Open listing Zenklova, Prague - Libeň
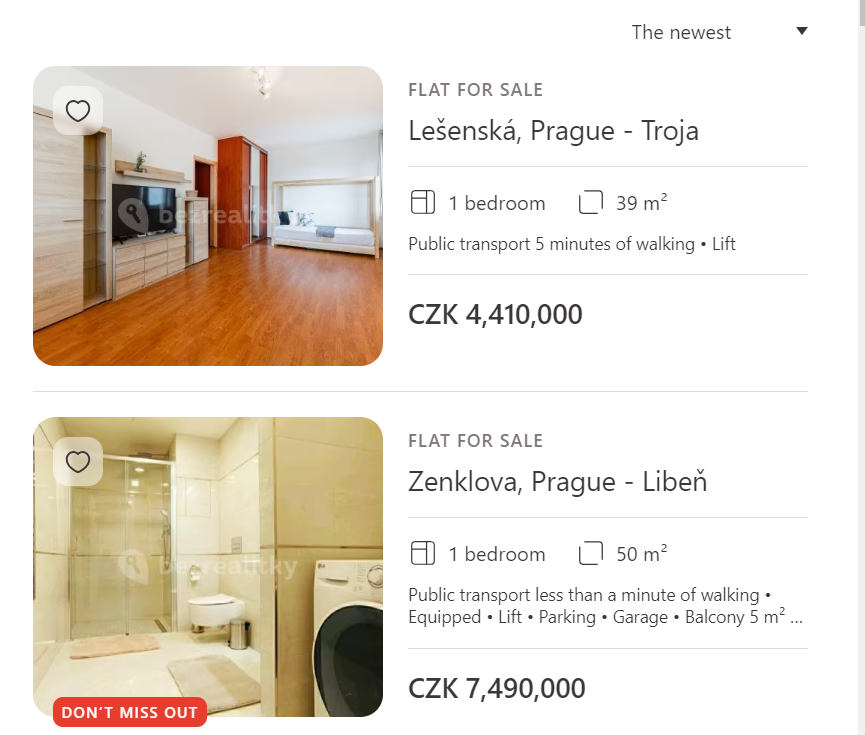 pos(557,482)
